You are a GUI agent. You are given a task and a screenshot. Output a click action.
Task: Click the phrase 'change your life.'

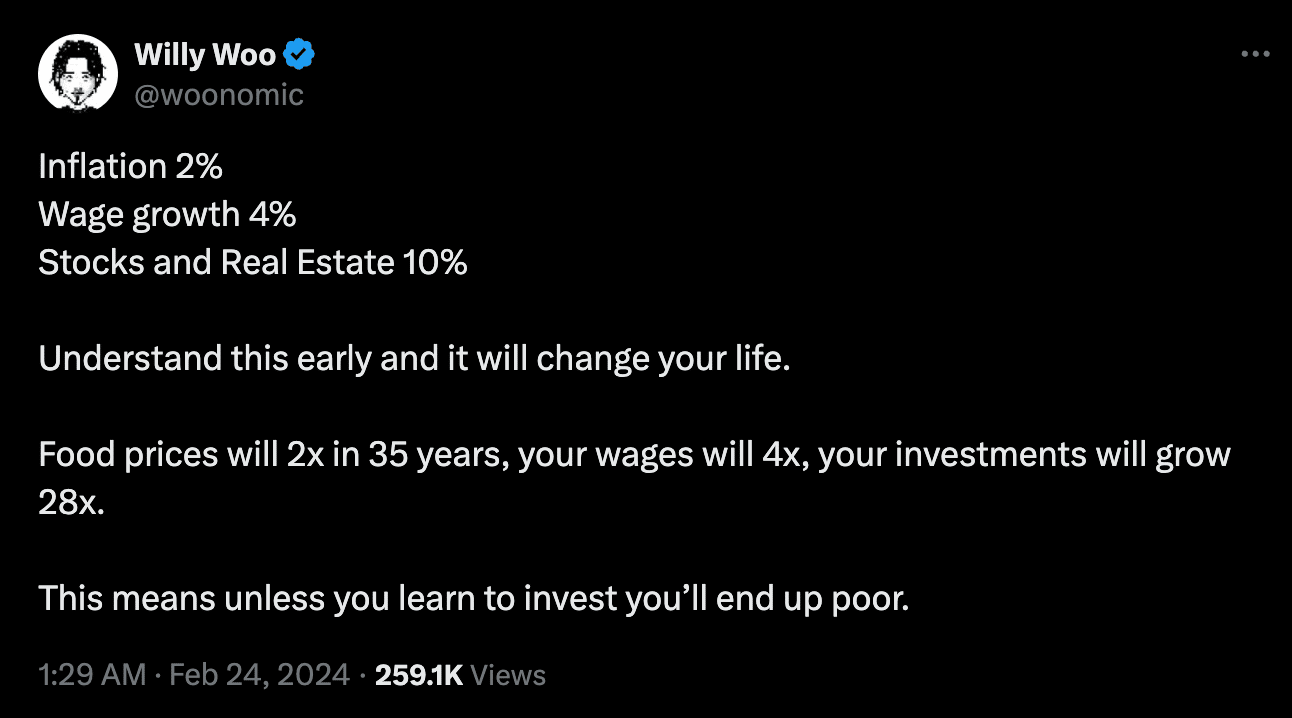(x=664, y=359)
